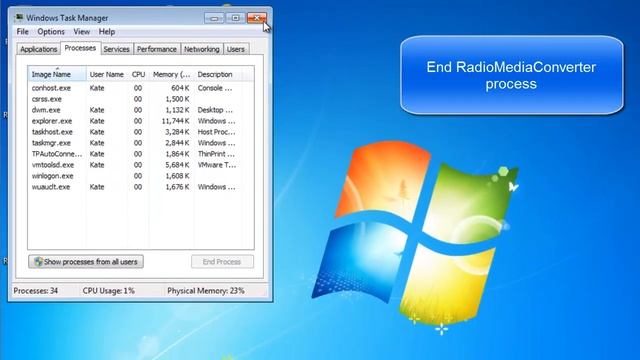Viewport: 640px width, 360px height.
Task: Click Physical Memory: 23% in status bar
Action: tap(206, 291)
